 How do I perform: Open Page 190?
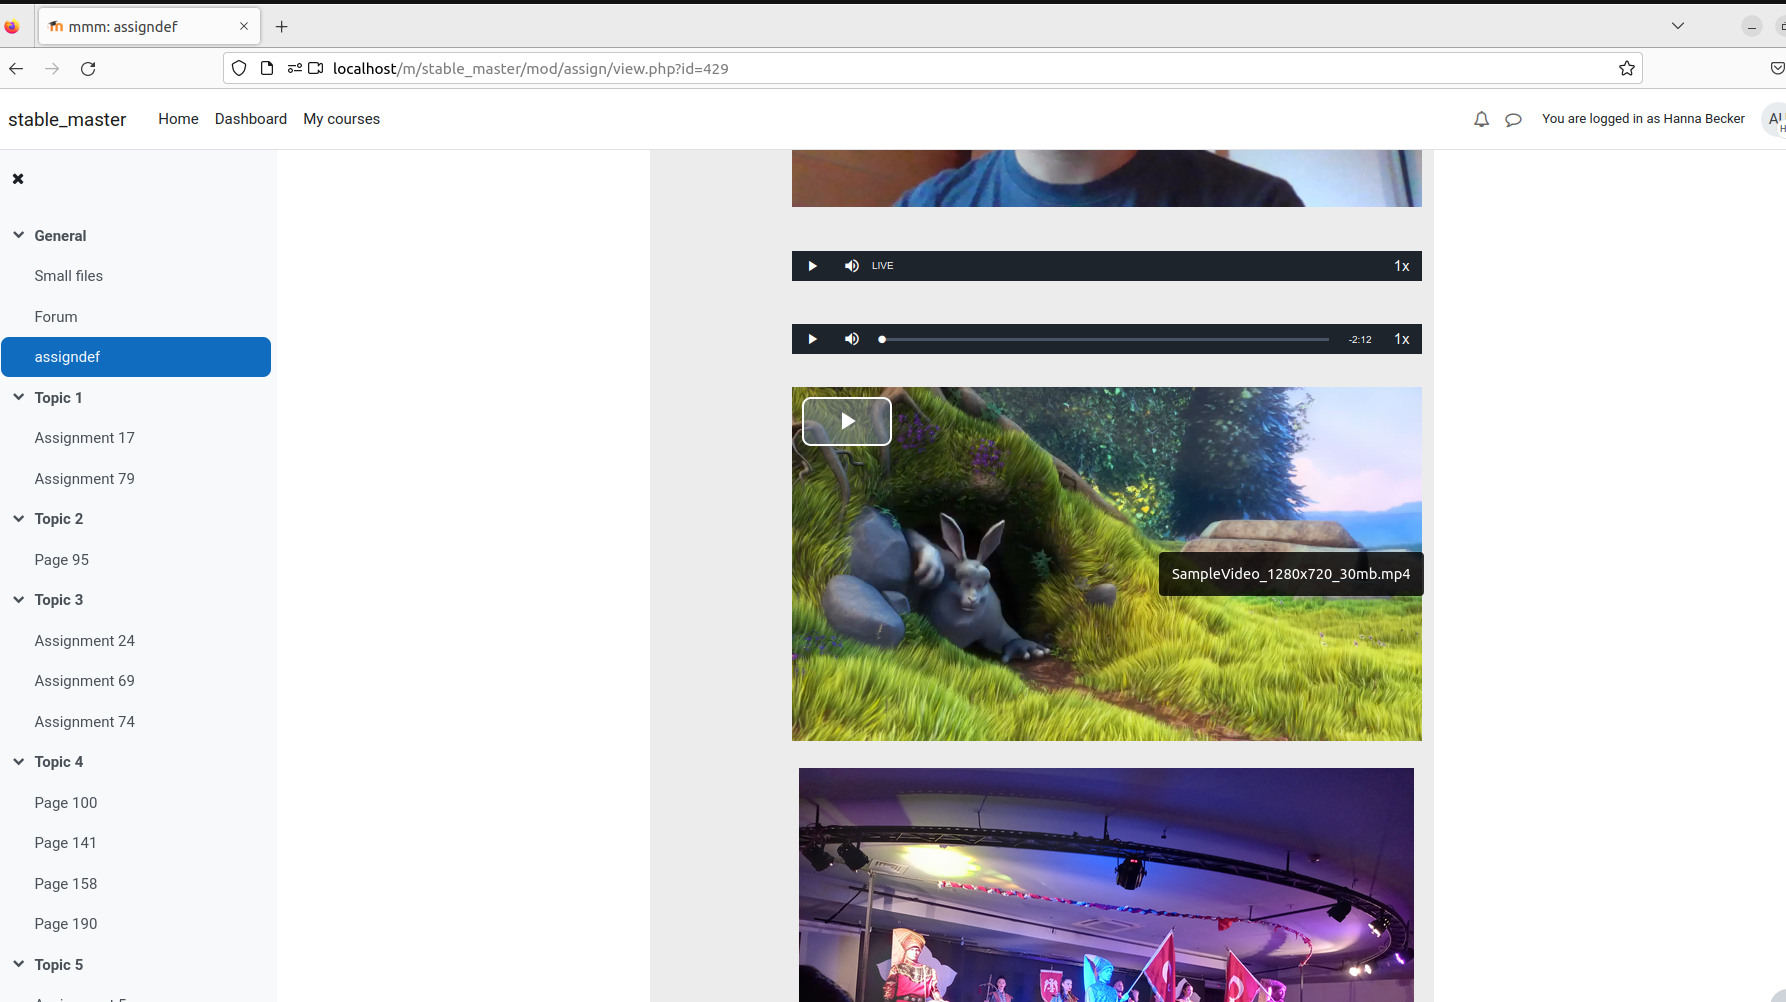coord(66,924)
